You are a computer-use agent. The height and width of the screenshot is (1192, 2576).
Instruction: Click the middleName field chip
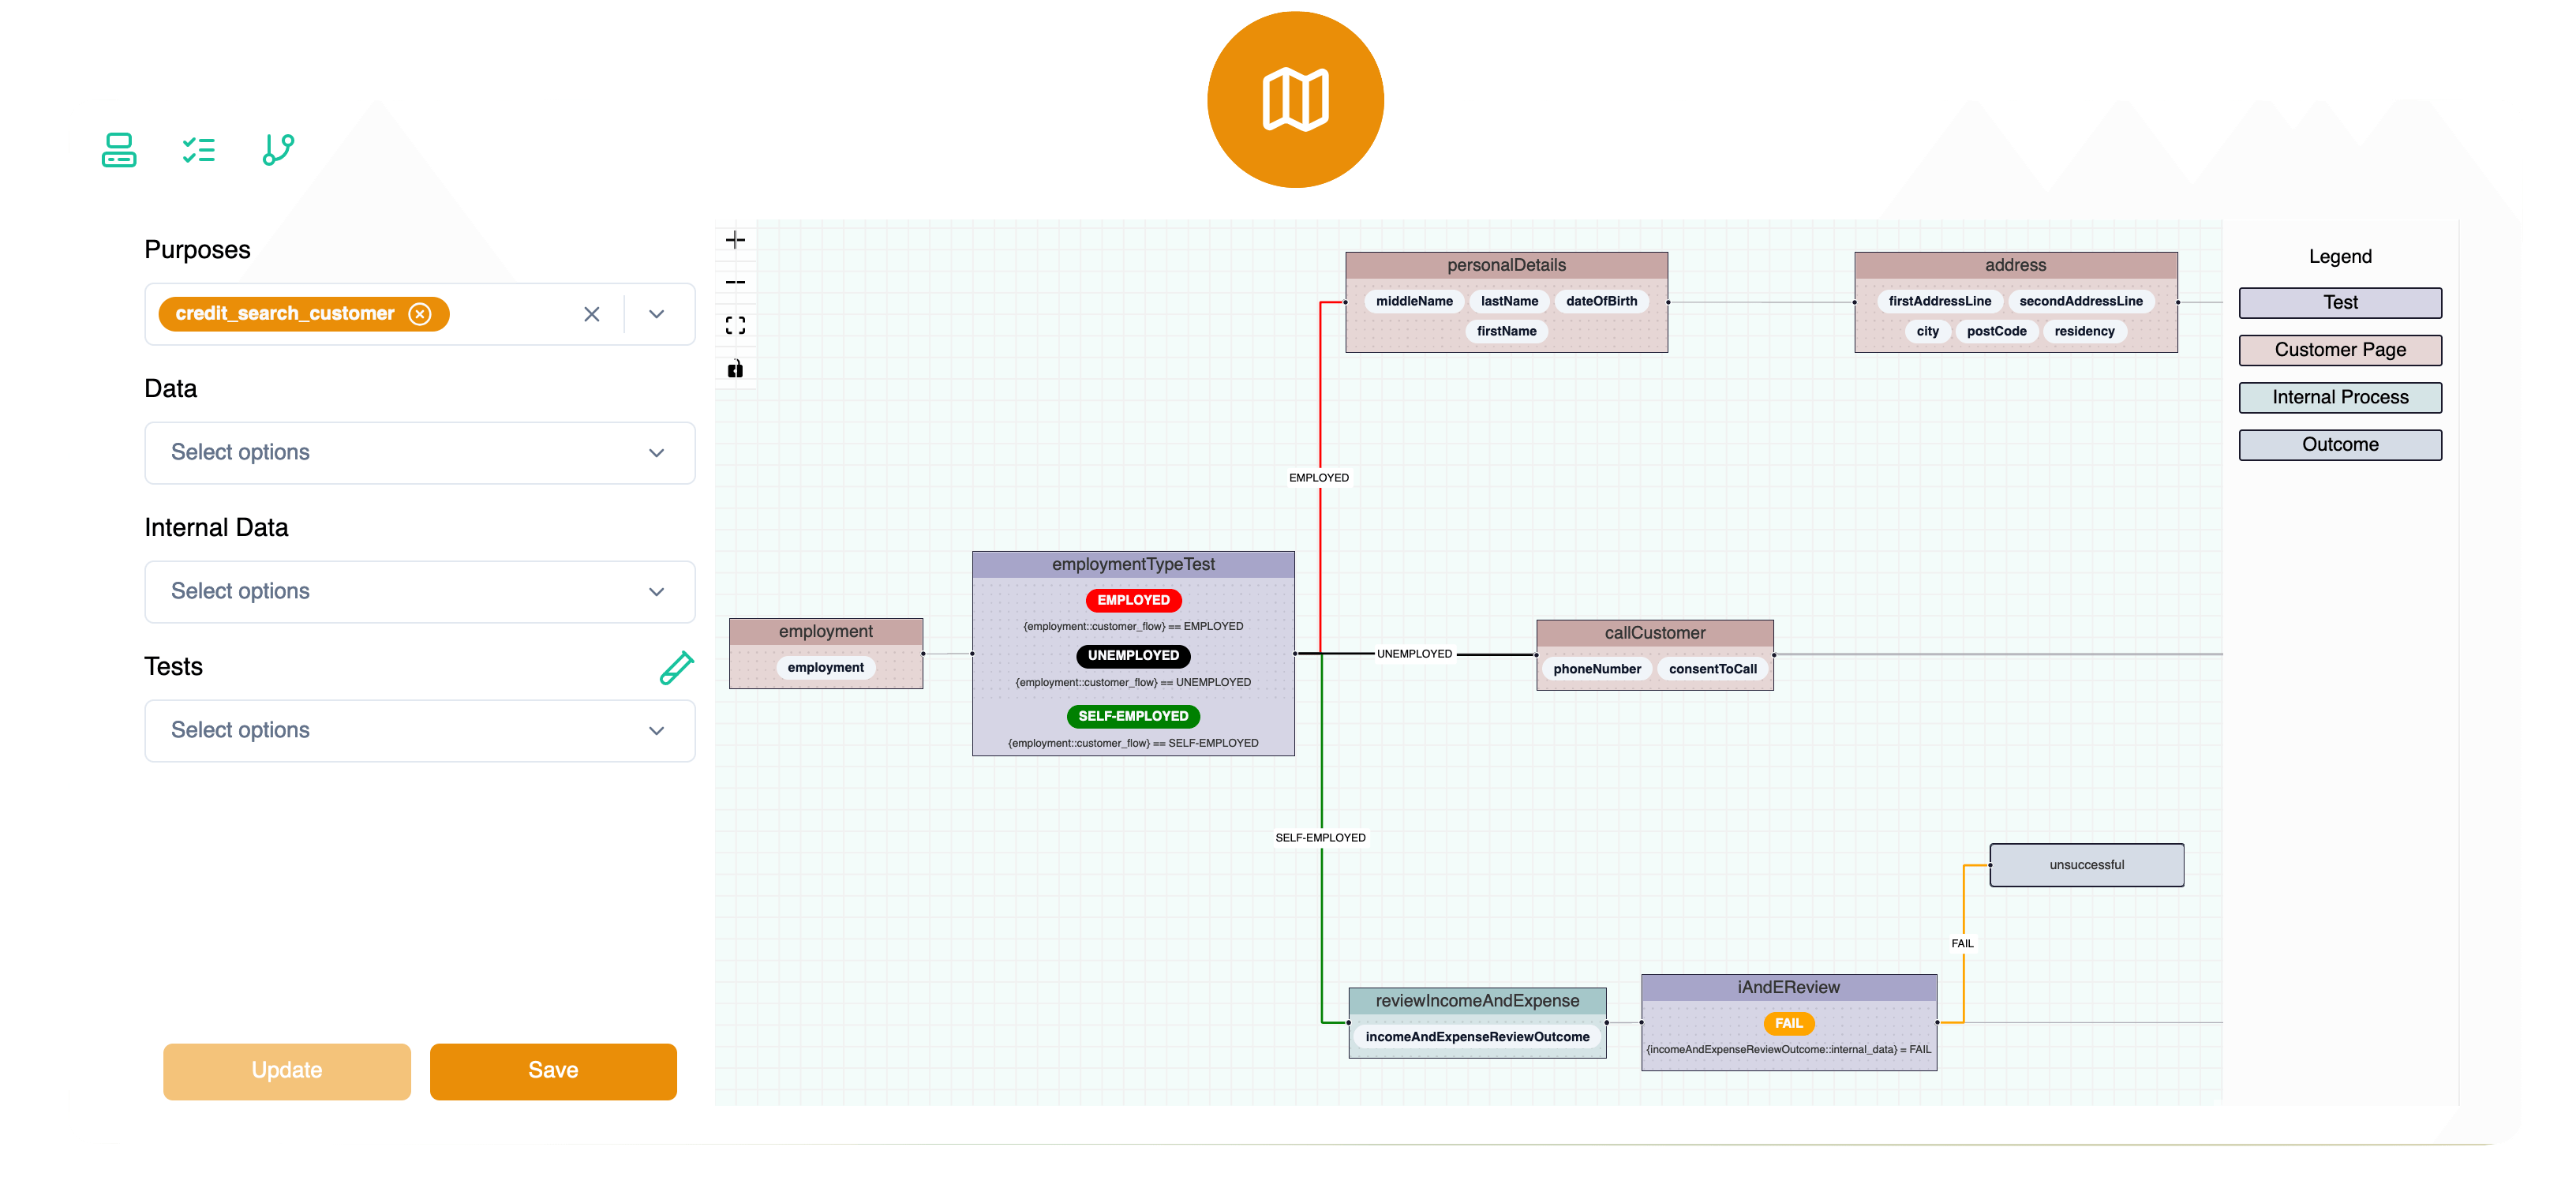pos(1414,302)
